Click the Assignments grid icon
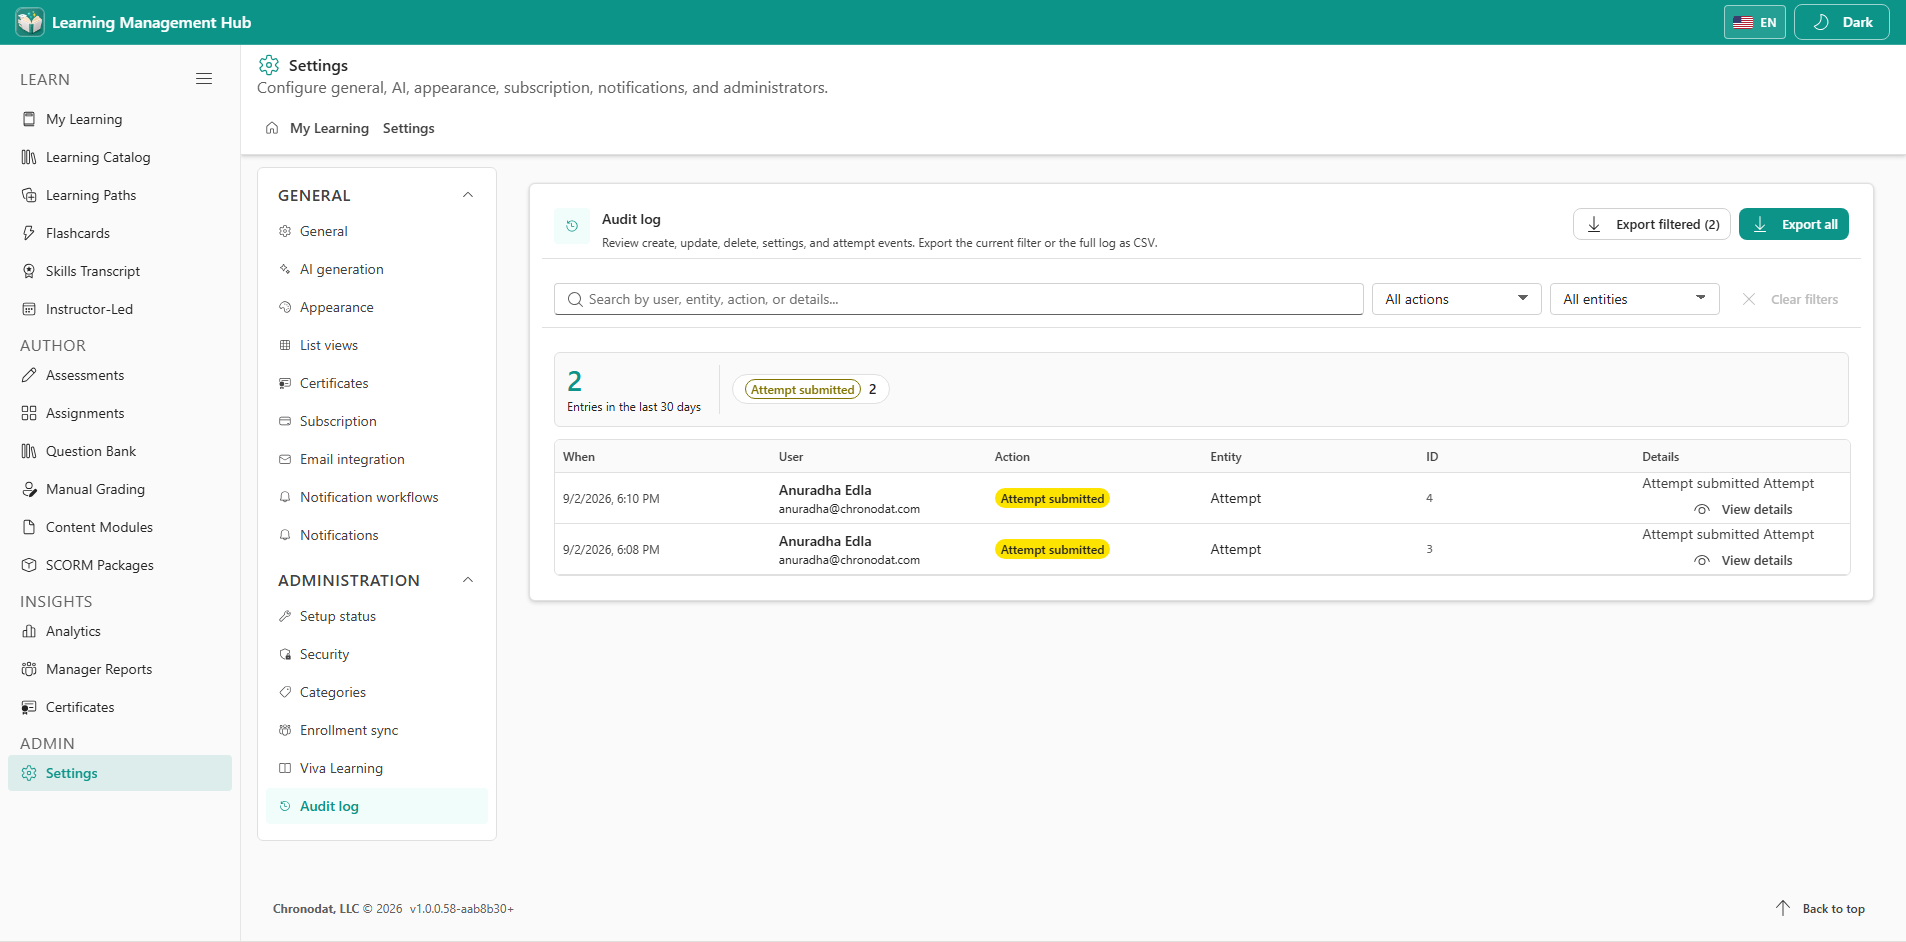Viewport: 1906px width, 942px height. (x=29, y=413)
